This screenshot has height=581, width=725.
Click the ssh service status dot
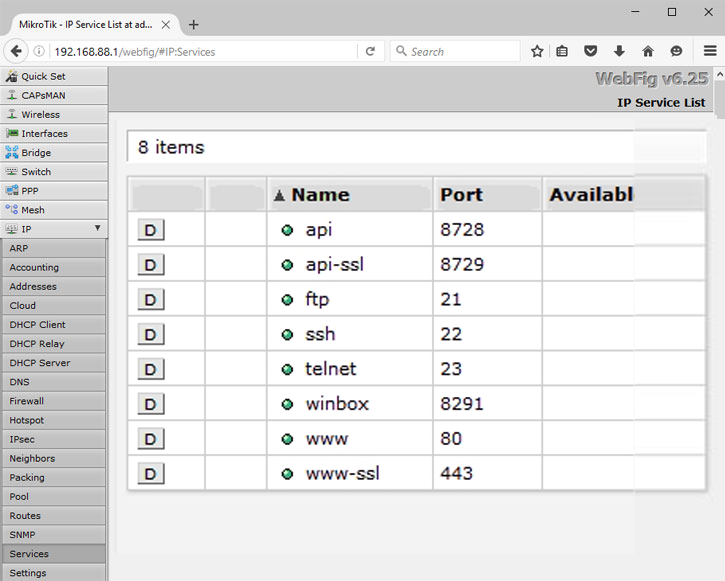coord(287,334)
